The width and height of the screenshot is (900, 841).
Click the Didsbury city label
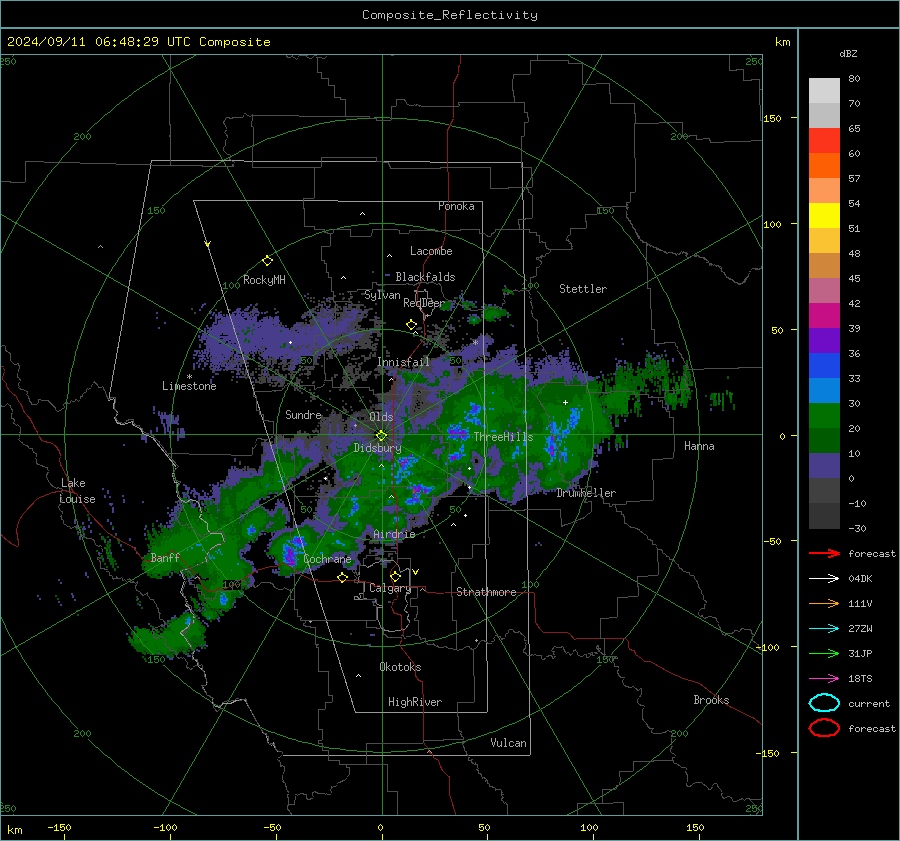(x=377, y=448)
